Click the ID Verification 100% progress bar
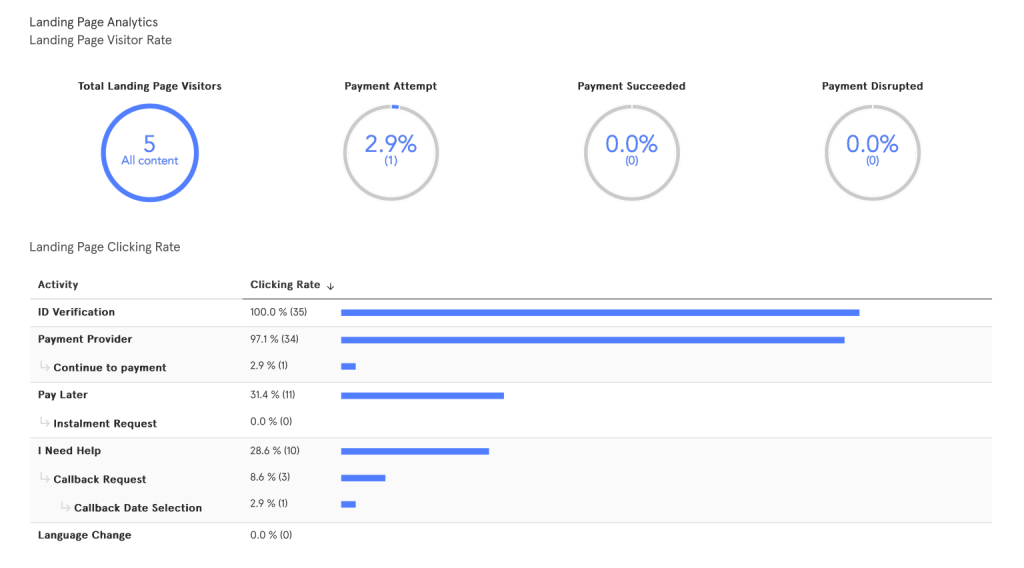The width and height of the screenshot is (1024, 568). tap(600, 313)
